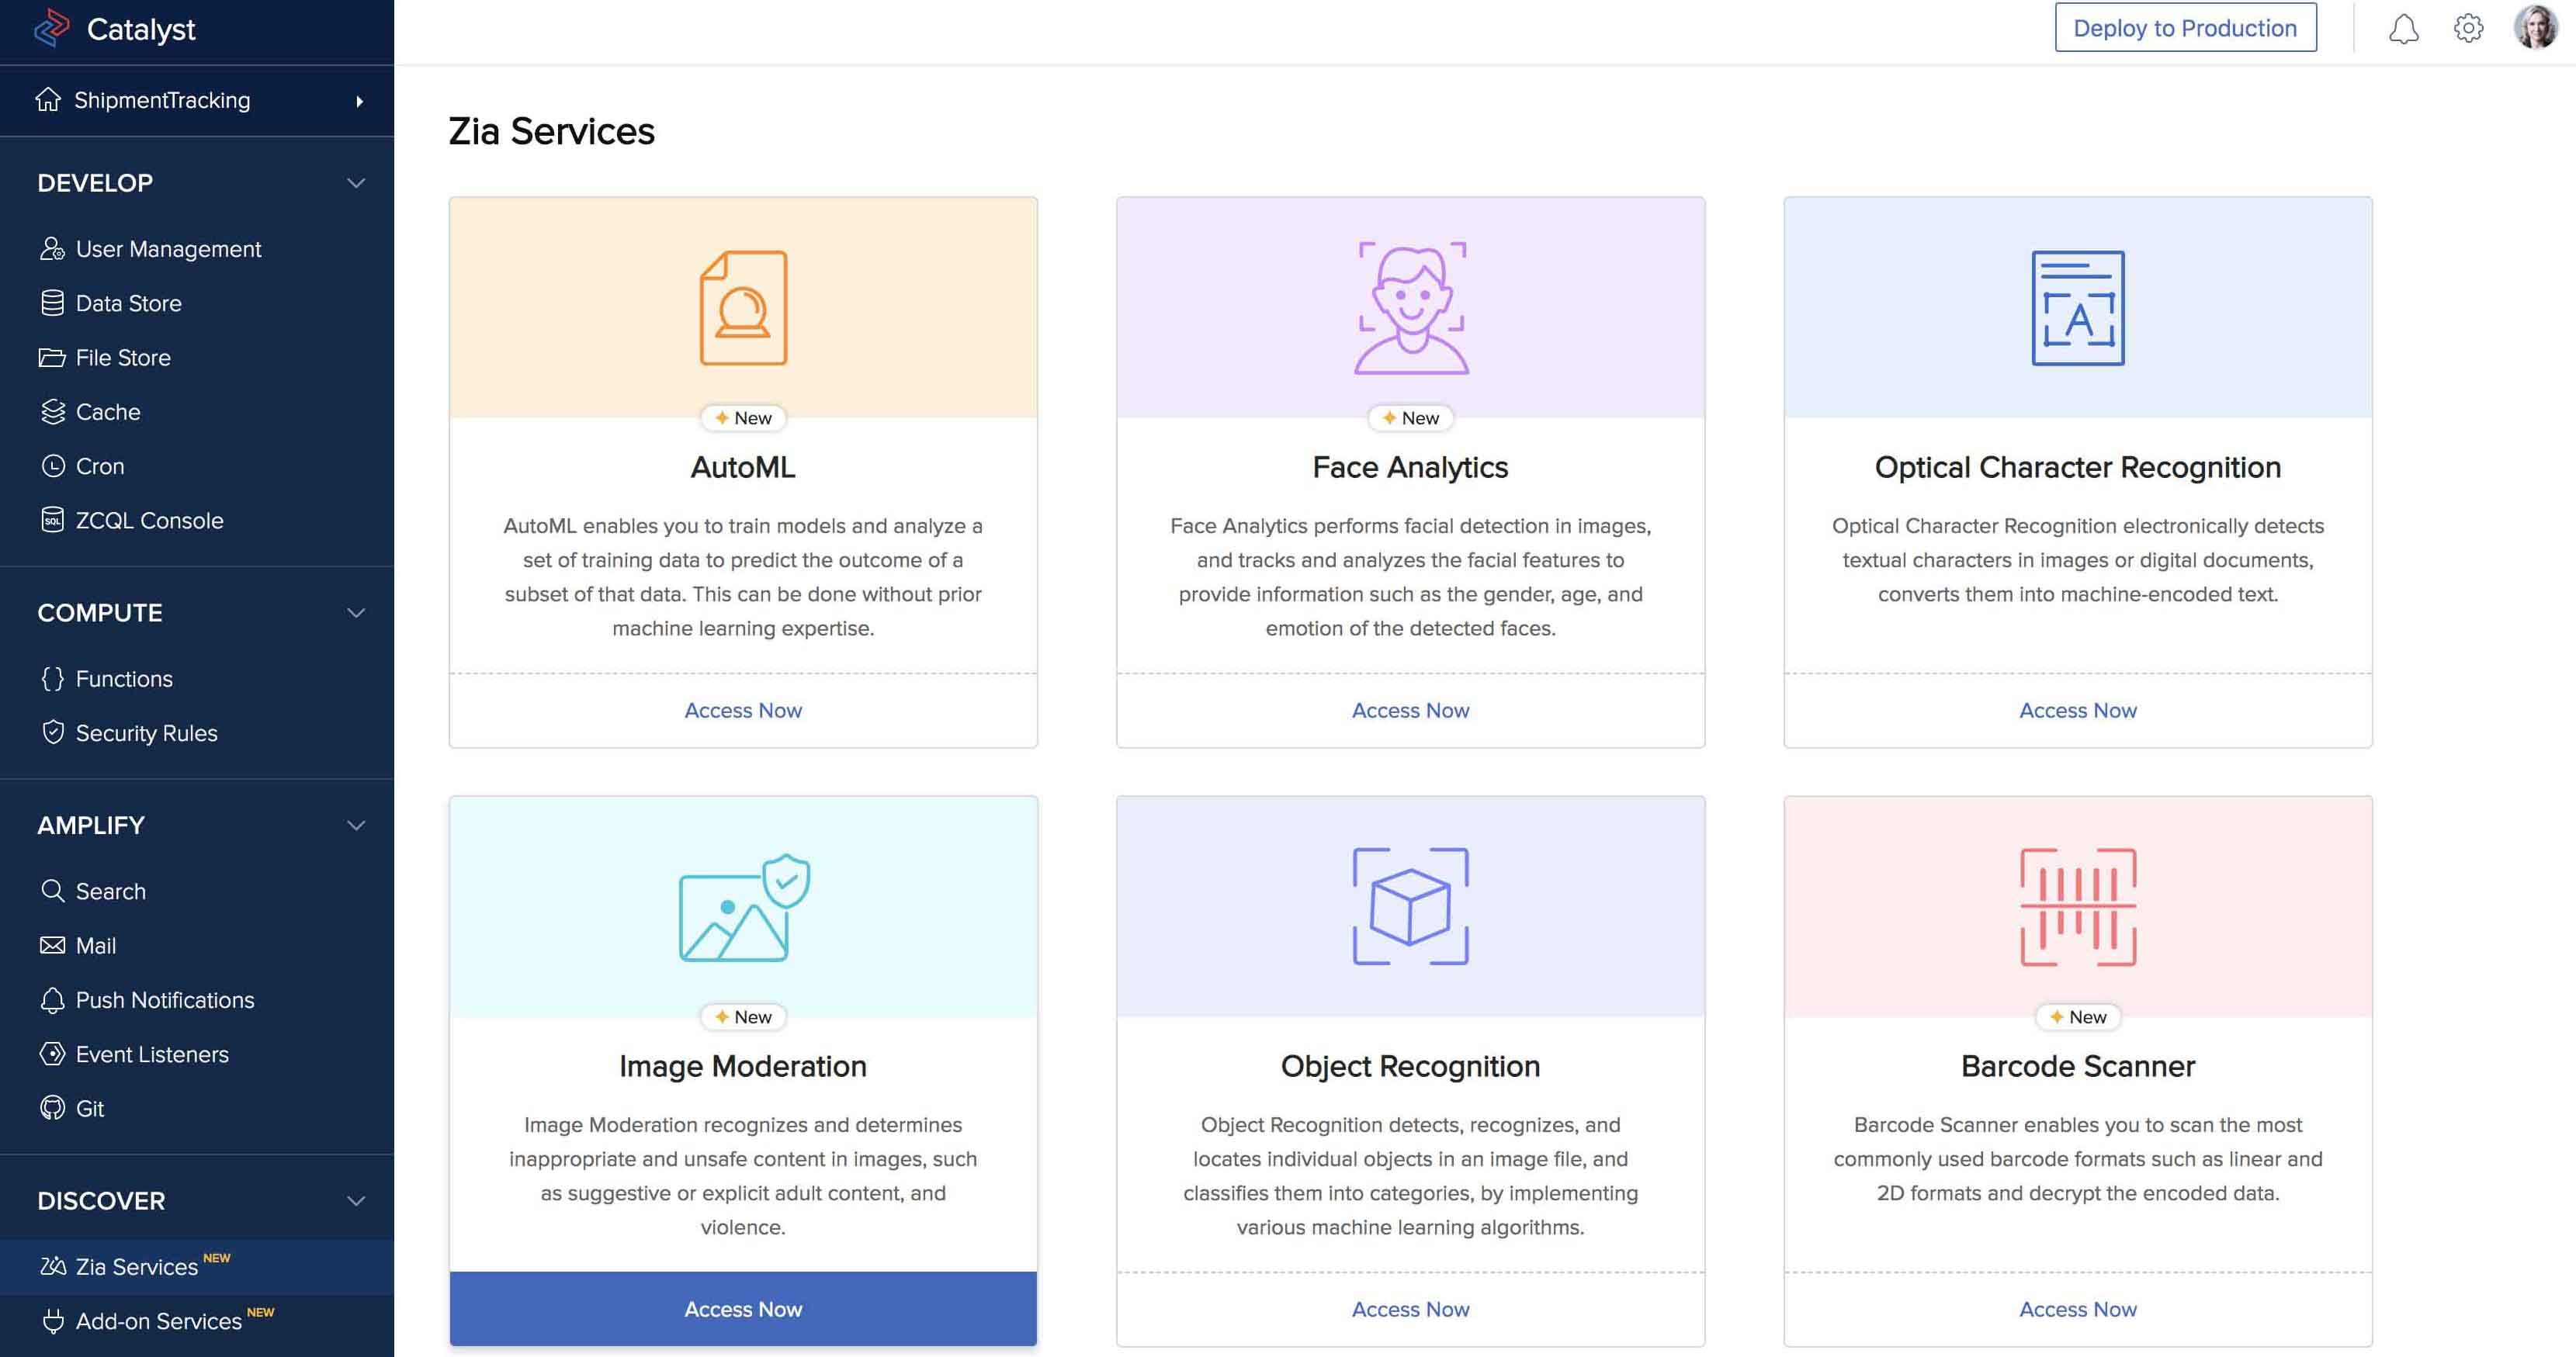The image size is (2576, 1357).
Task: Click the Catalyst logo icon
Action: (x=52, y=28)
